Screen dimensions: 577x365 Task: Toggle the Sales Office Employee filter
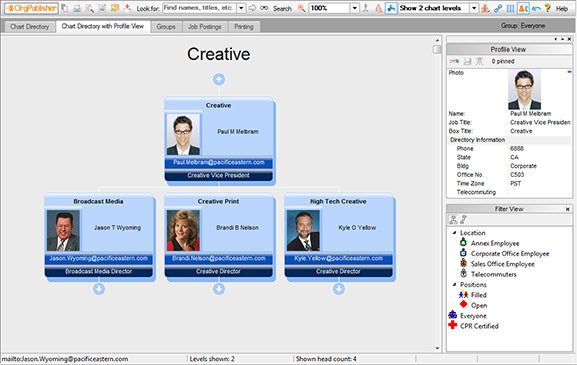pyautogui.click(x=502, y=264)
